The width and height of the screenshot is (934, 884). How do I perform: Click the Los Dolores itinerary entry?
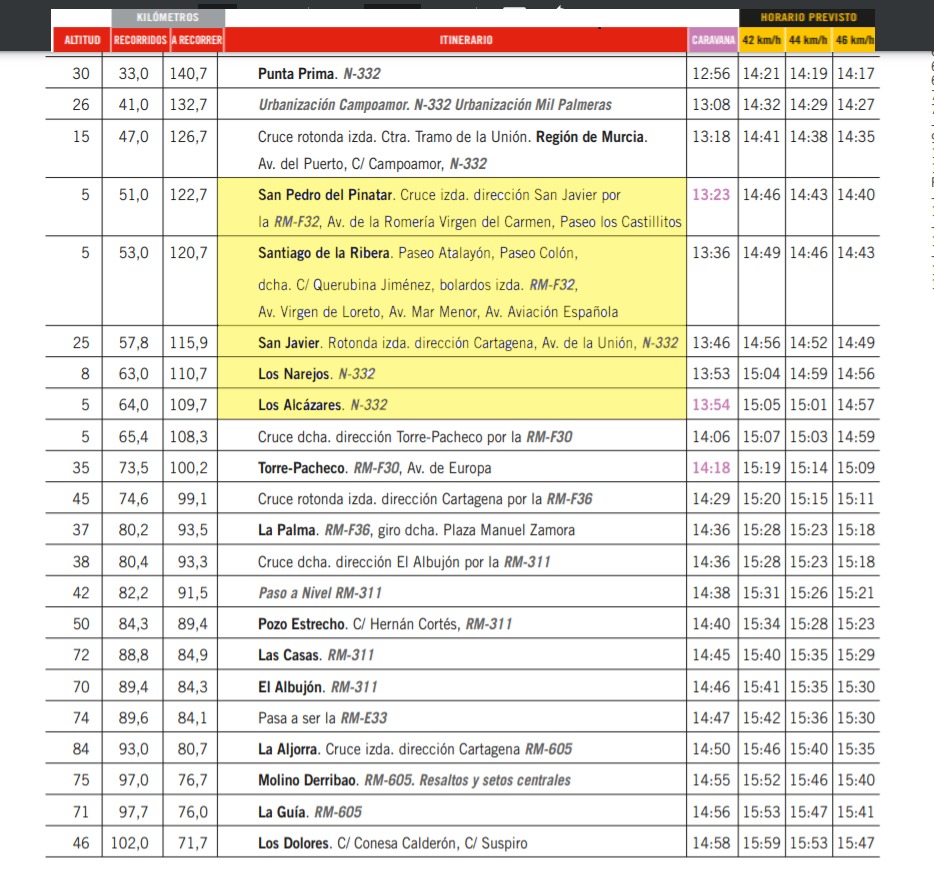(x=393, y=843)
